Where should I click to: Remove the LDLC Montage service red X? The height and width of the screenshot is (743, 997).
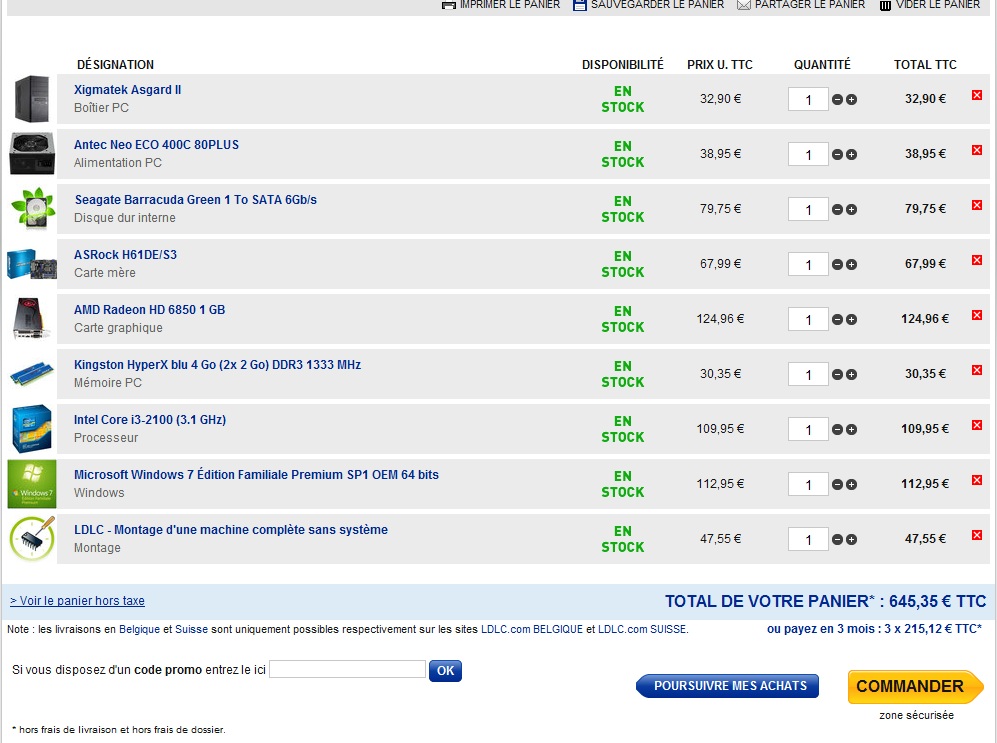[977, 536]
